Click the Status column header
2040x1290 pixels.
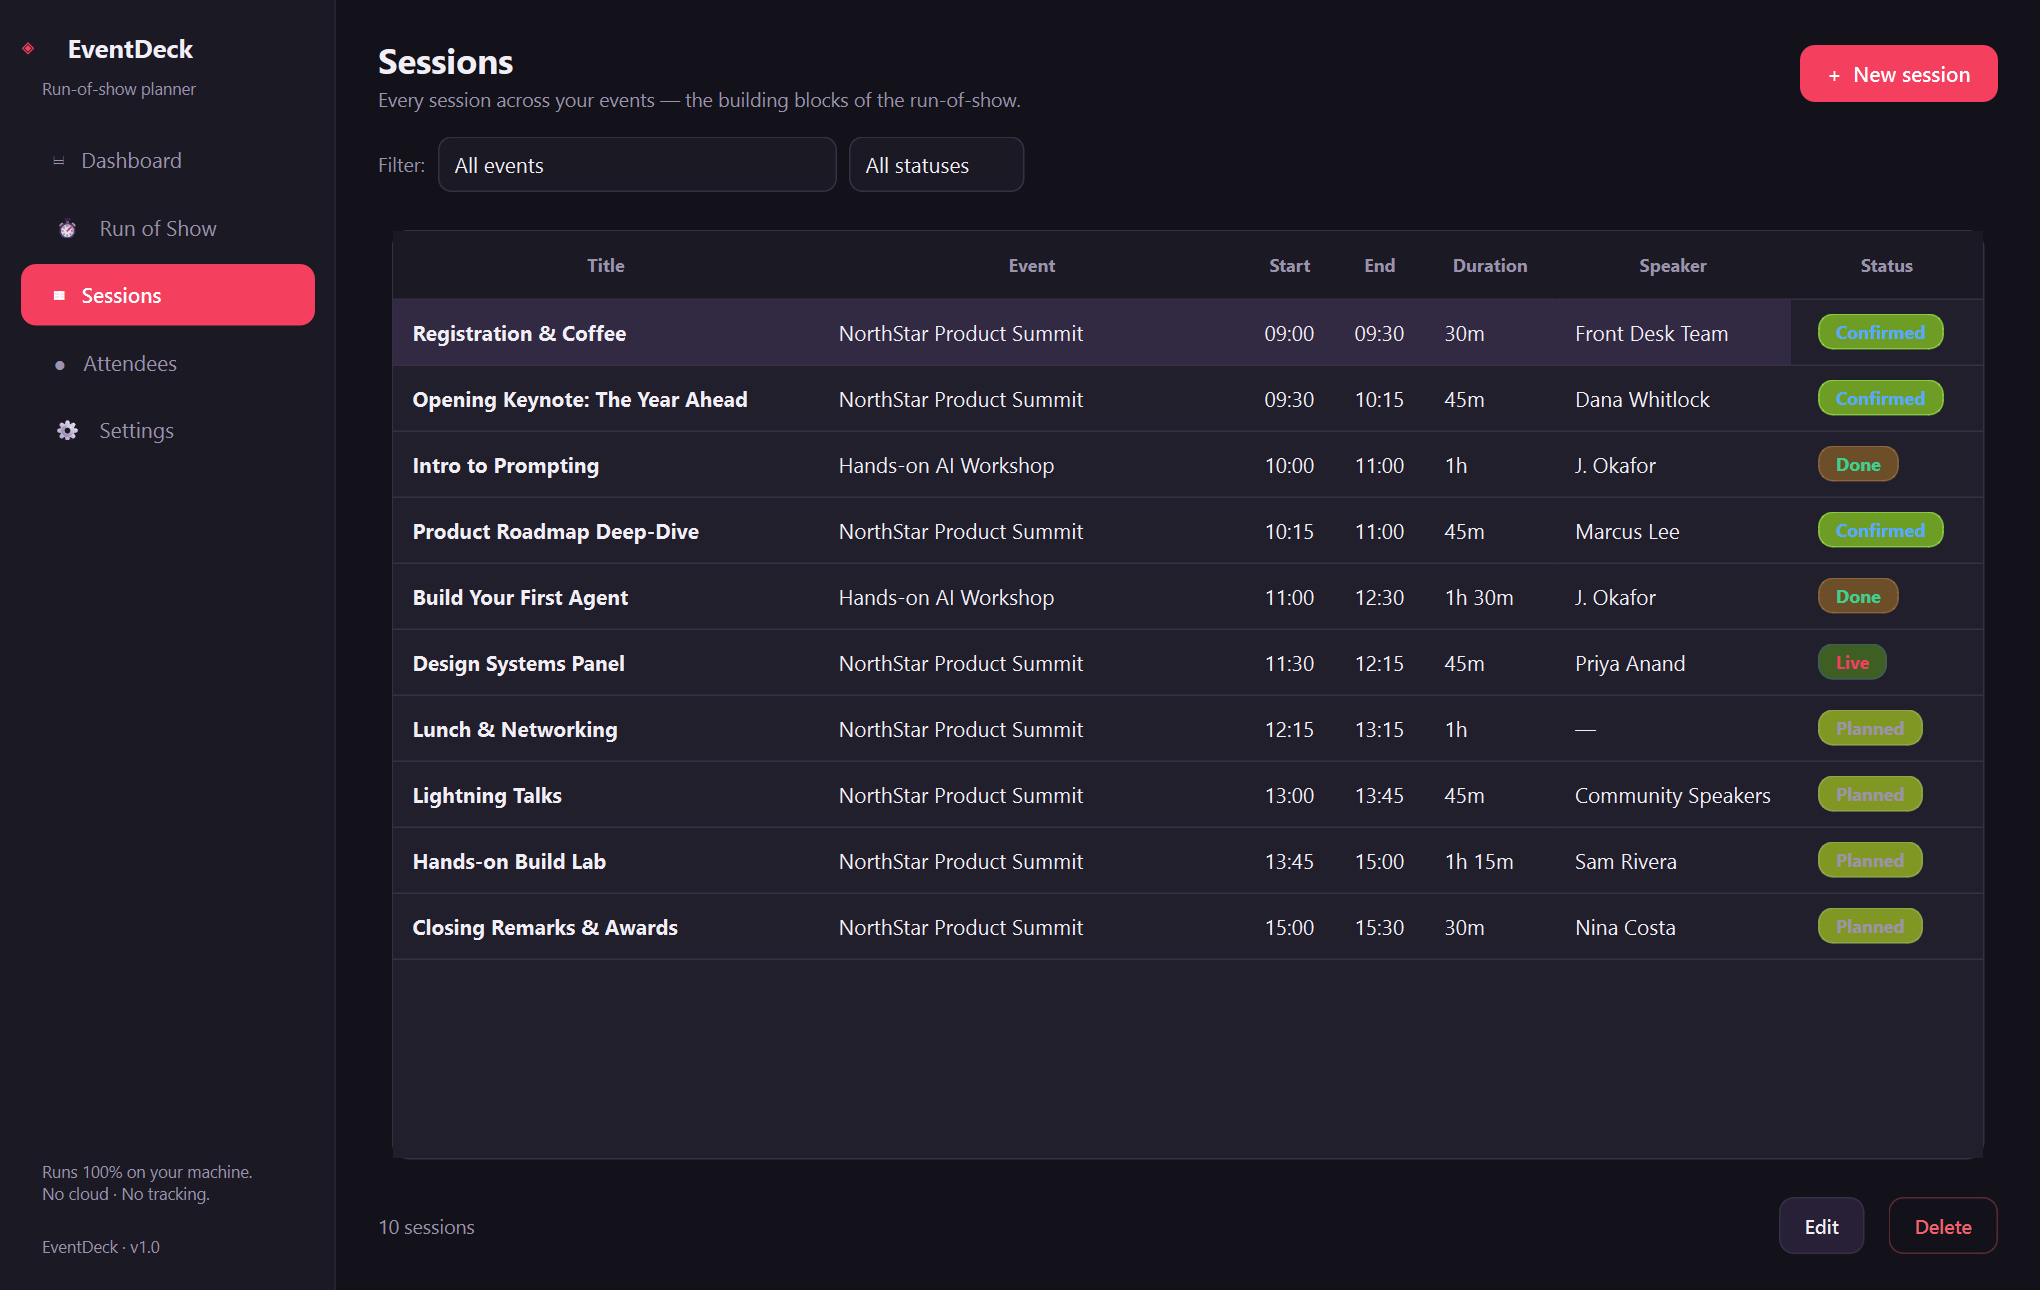(x=1886, y=266)
